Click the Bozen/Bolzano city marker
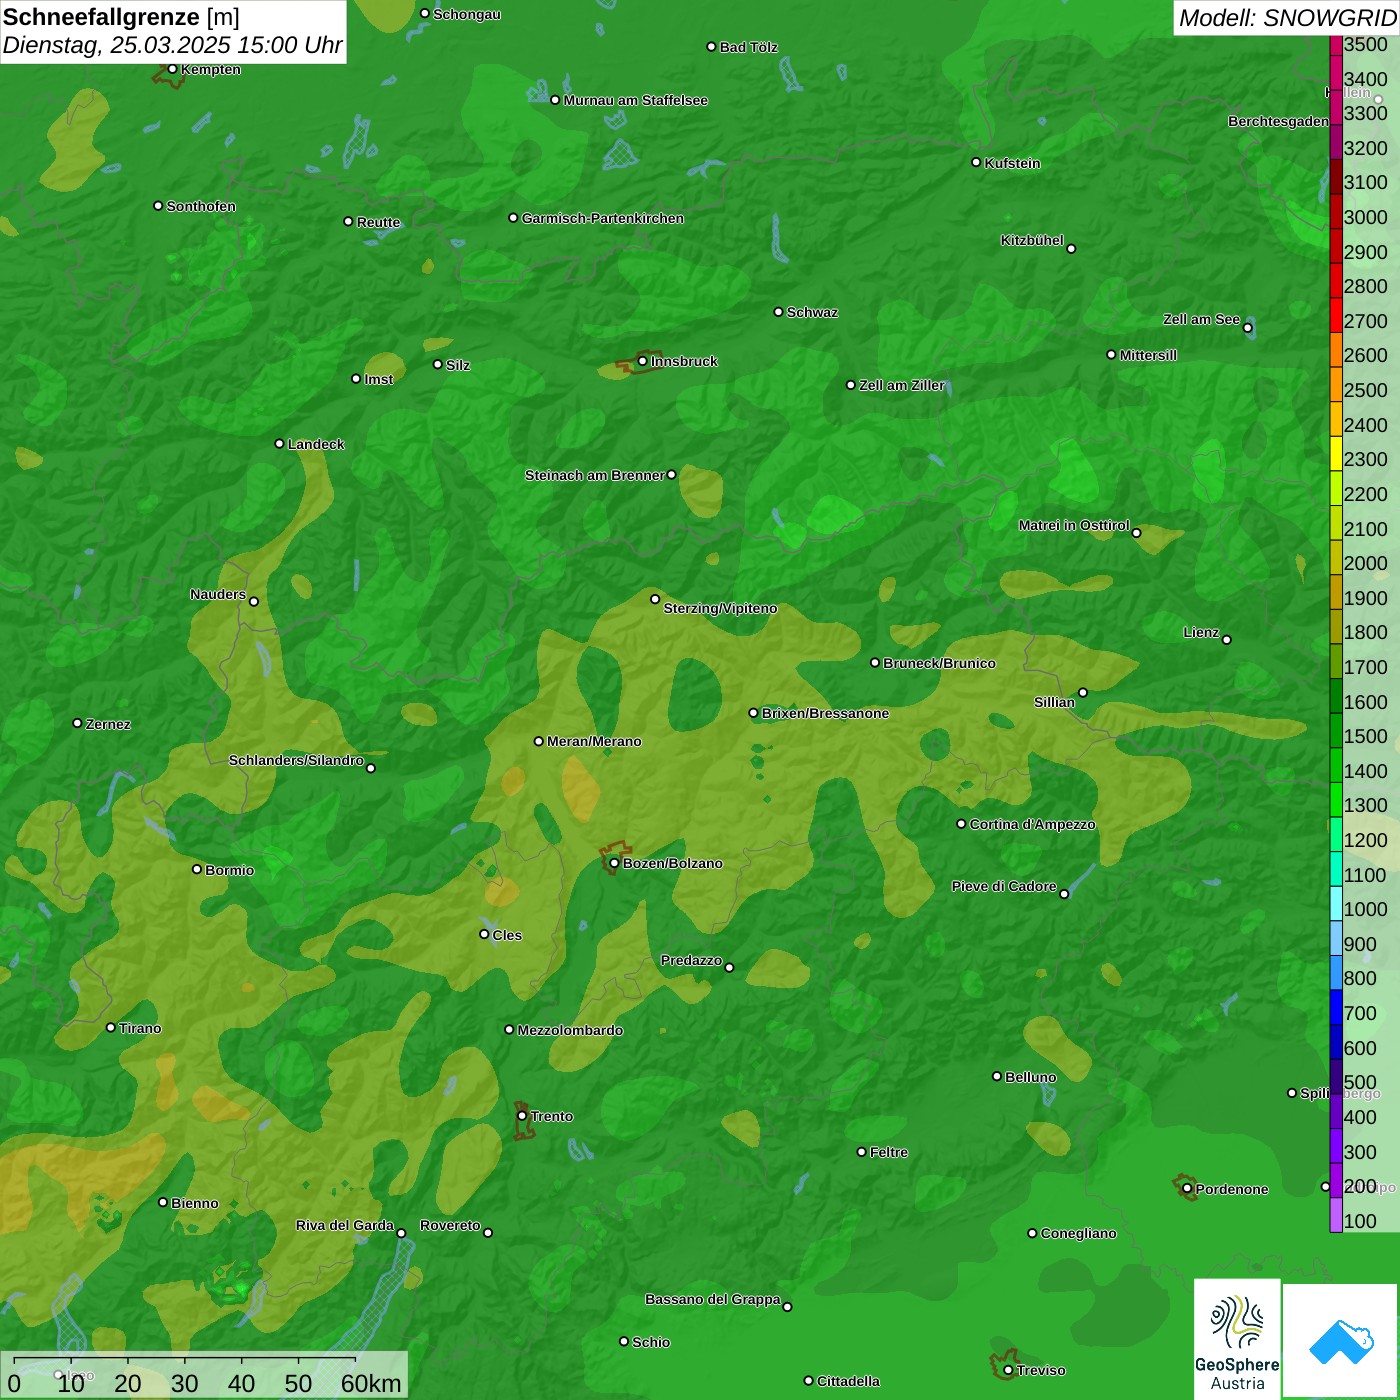1400x1400 pixels. [614, 863]
